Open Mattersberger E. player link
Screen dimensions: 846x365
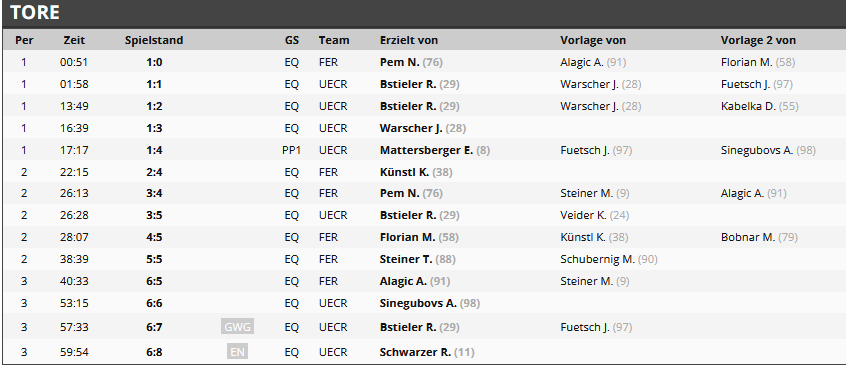tap(426, 150)
